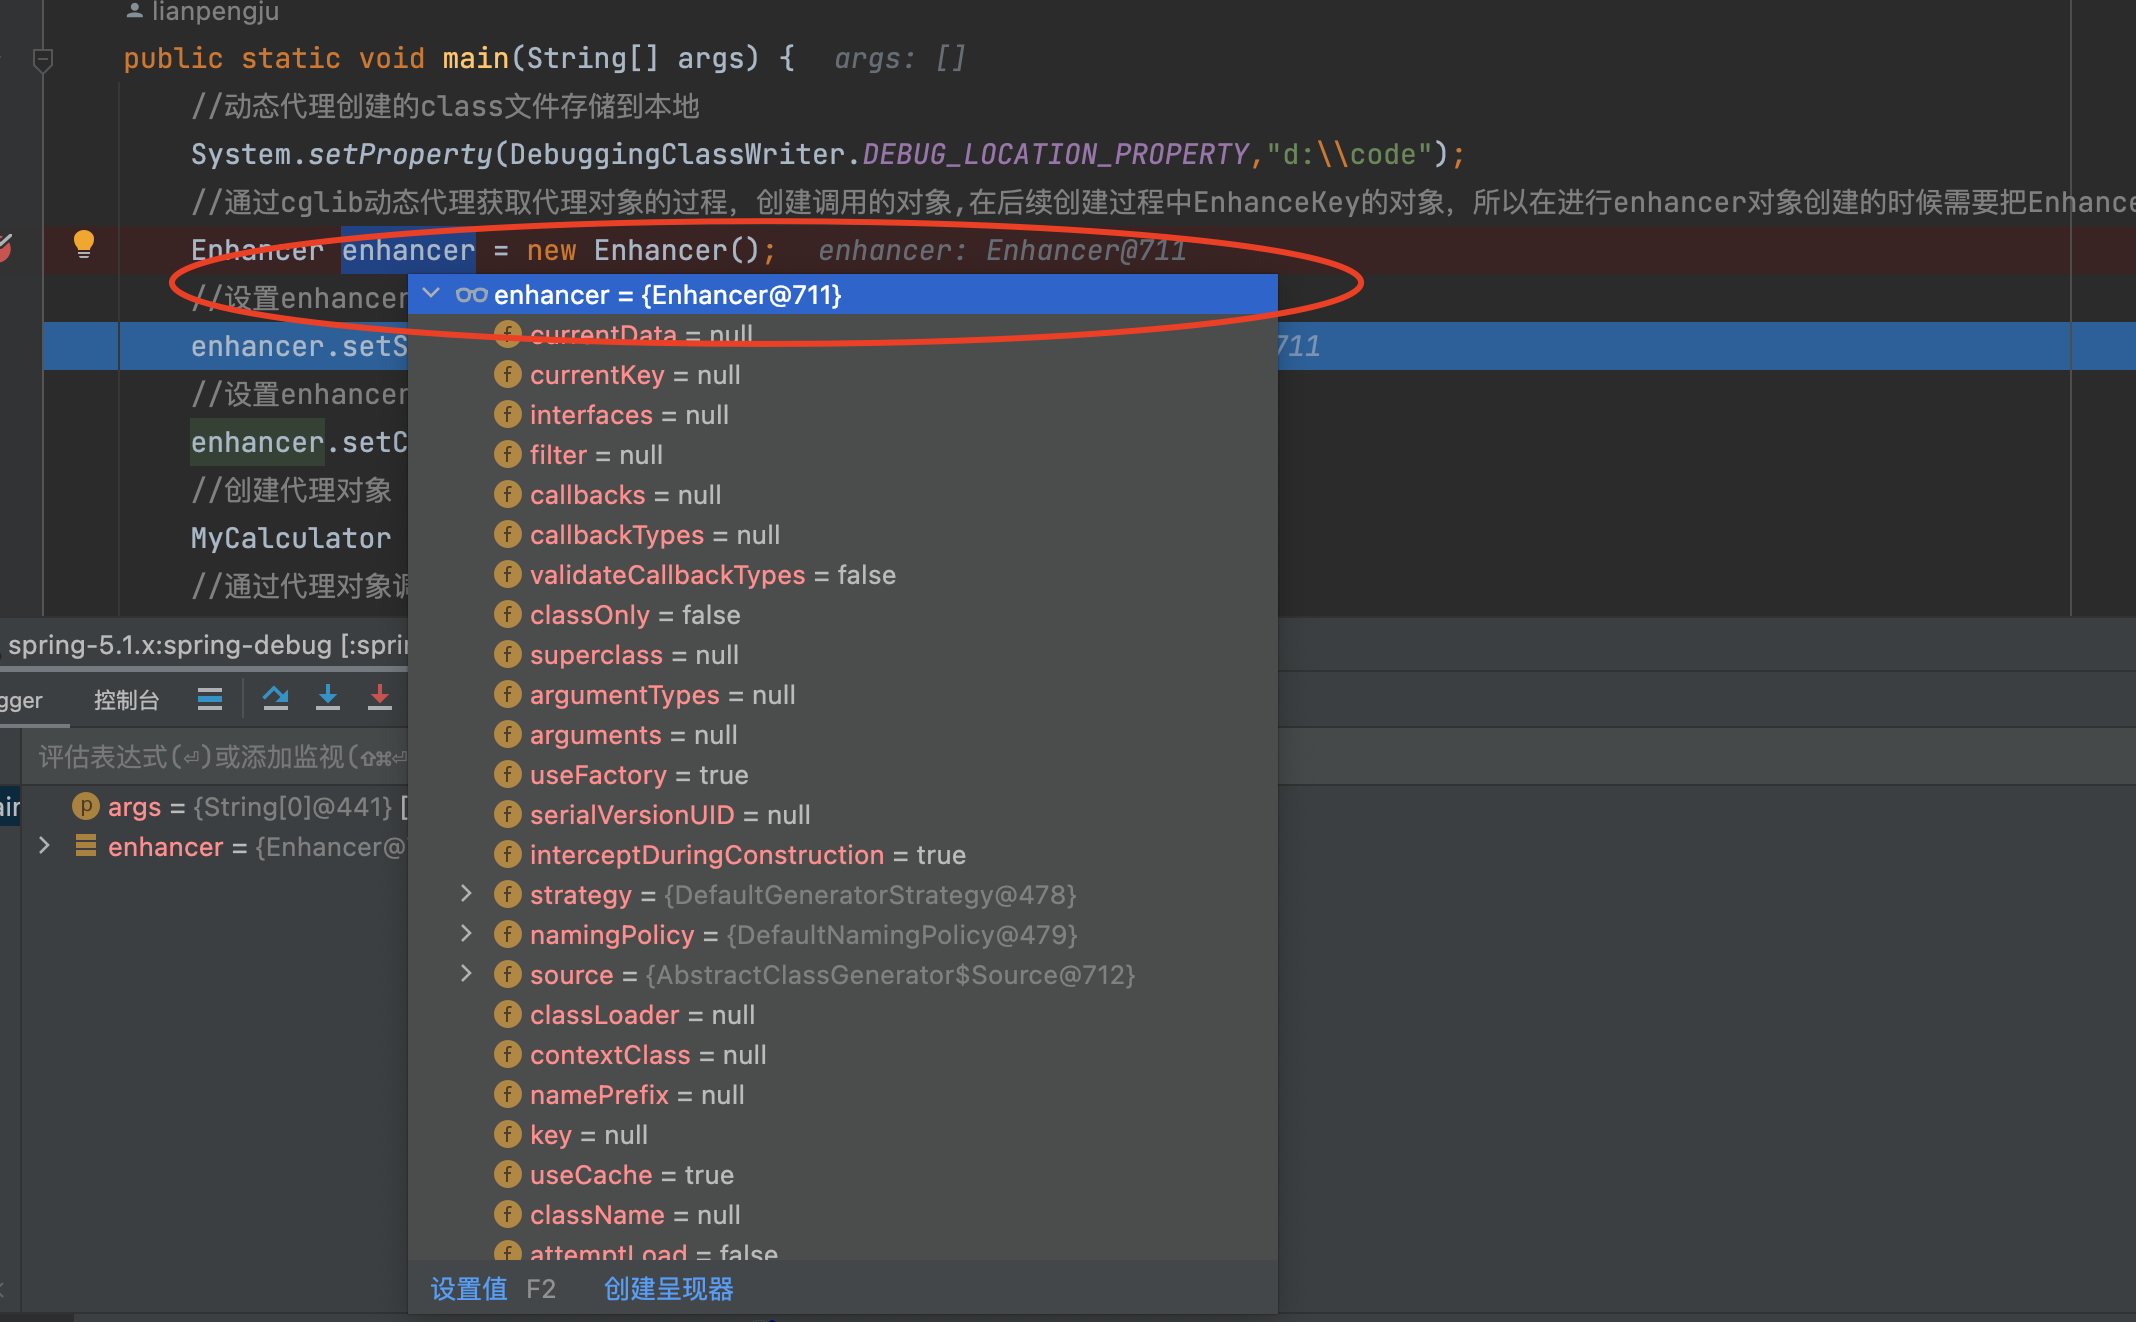This screenshot has width=2136, height=1322.
Task: Click the field icon beside namingPolicy
Action: (x=508, y=935)
